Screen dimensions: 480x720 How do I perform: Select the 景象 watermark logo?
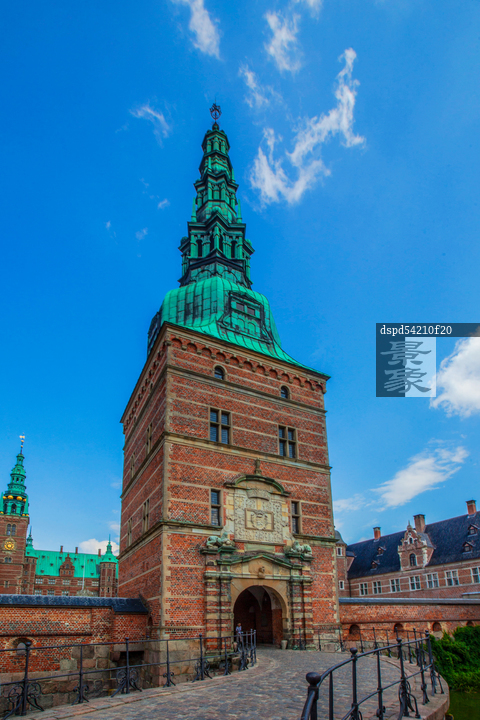[406, 366]
